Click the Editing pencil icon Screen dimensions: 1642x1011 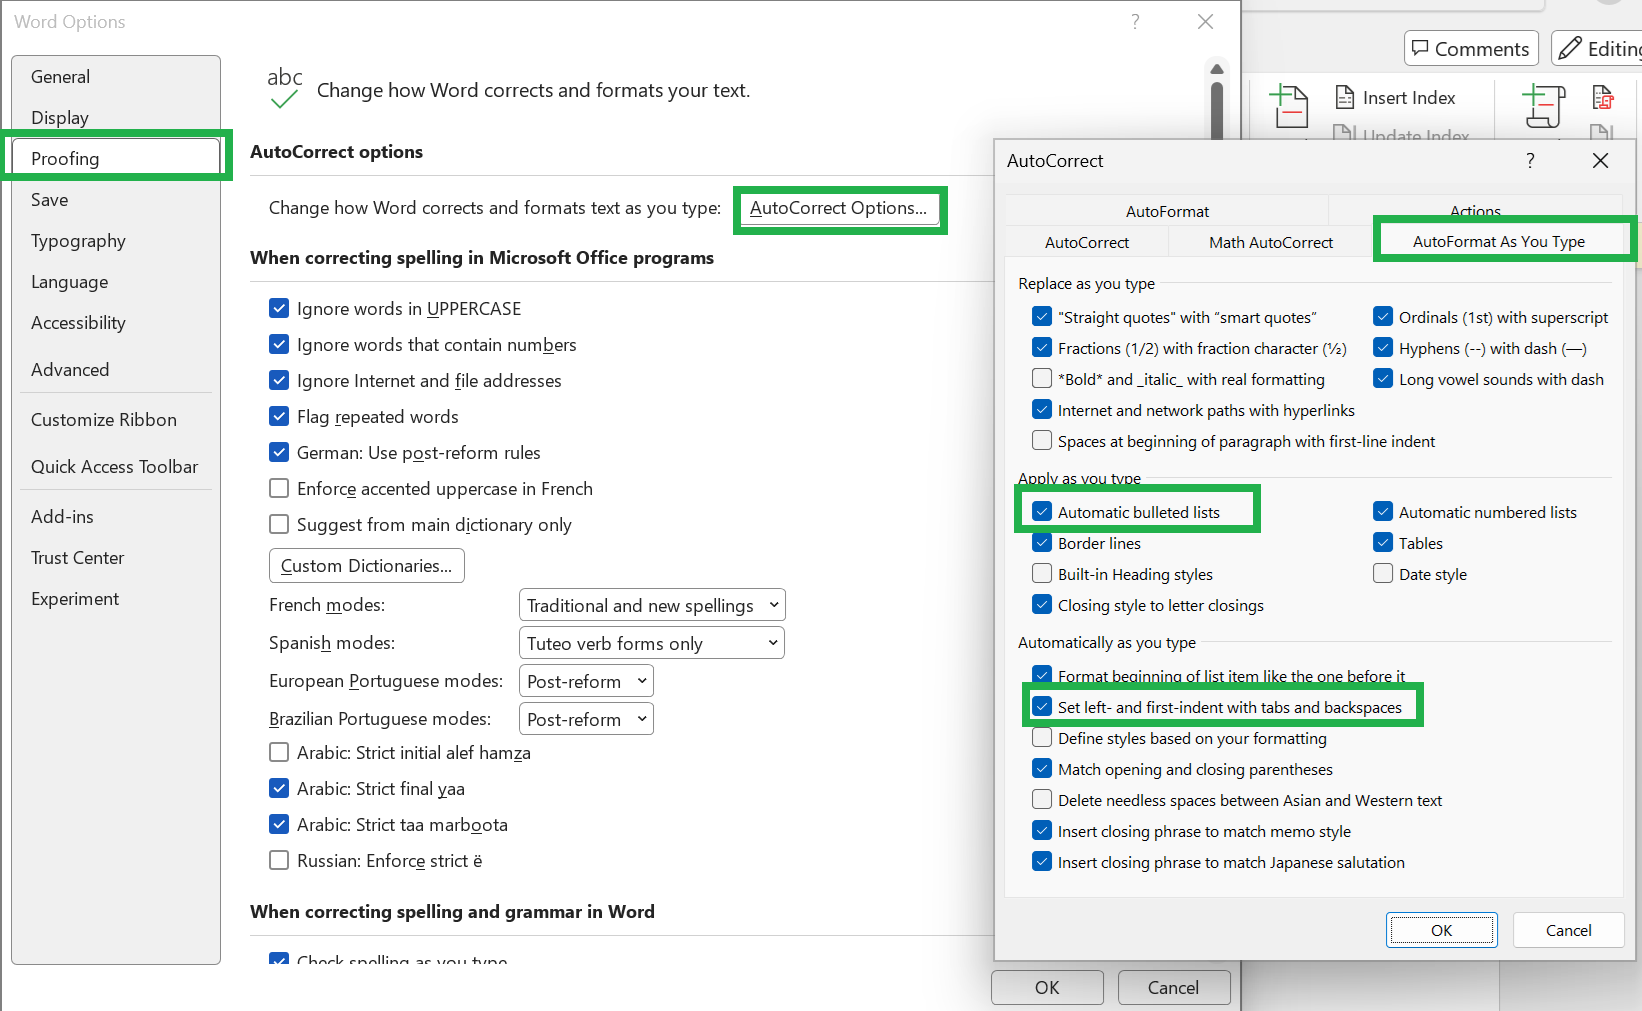pyautogui.click(x=1570, y=48)
